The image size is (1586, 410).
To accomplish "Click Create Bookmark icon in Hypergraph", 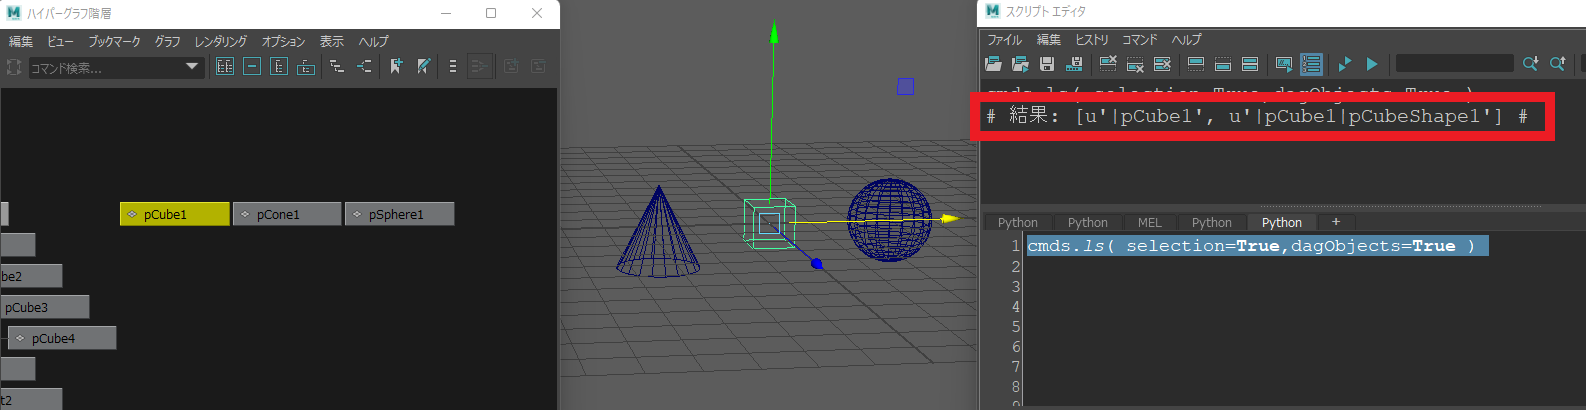I will click(396, 67).
